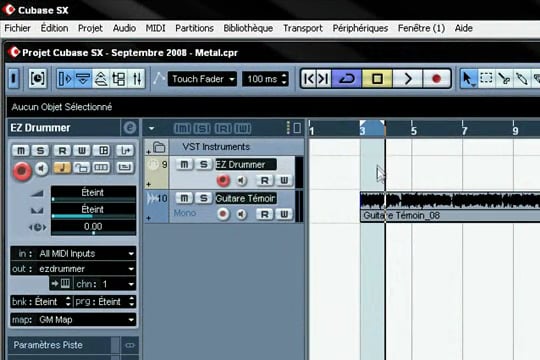Toggle inspector Mute button
The height and width of the screenshot is (360, 540).
(21, 151)
